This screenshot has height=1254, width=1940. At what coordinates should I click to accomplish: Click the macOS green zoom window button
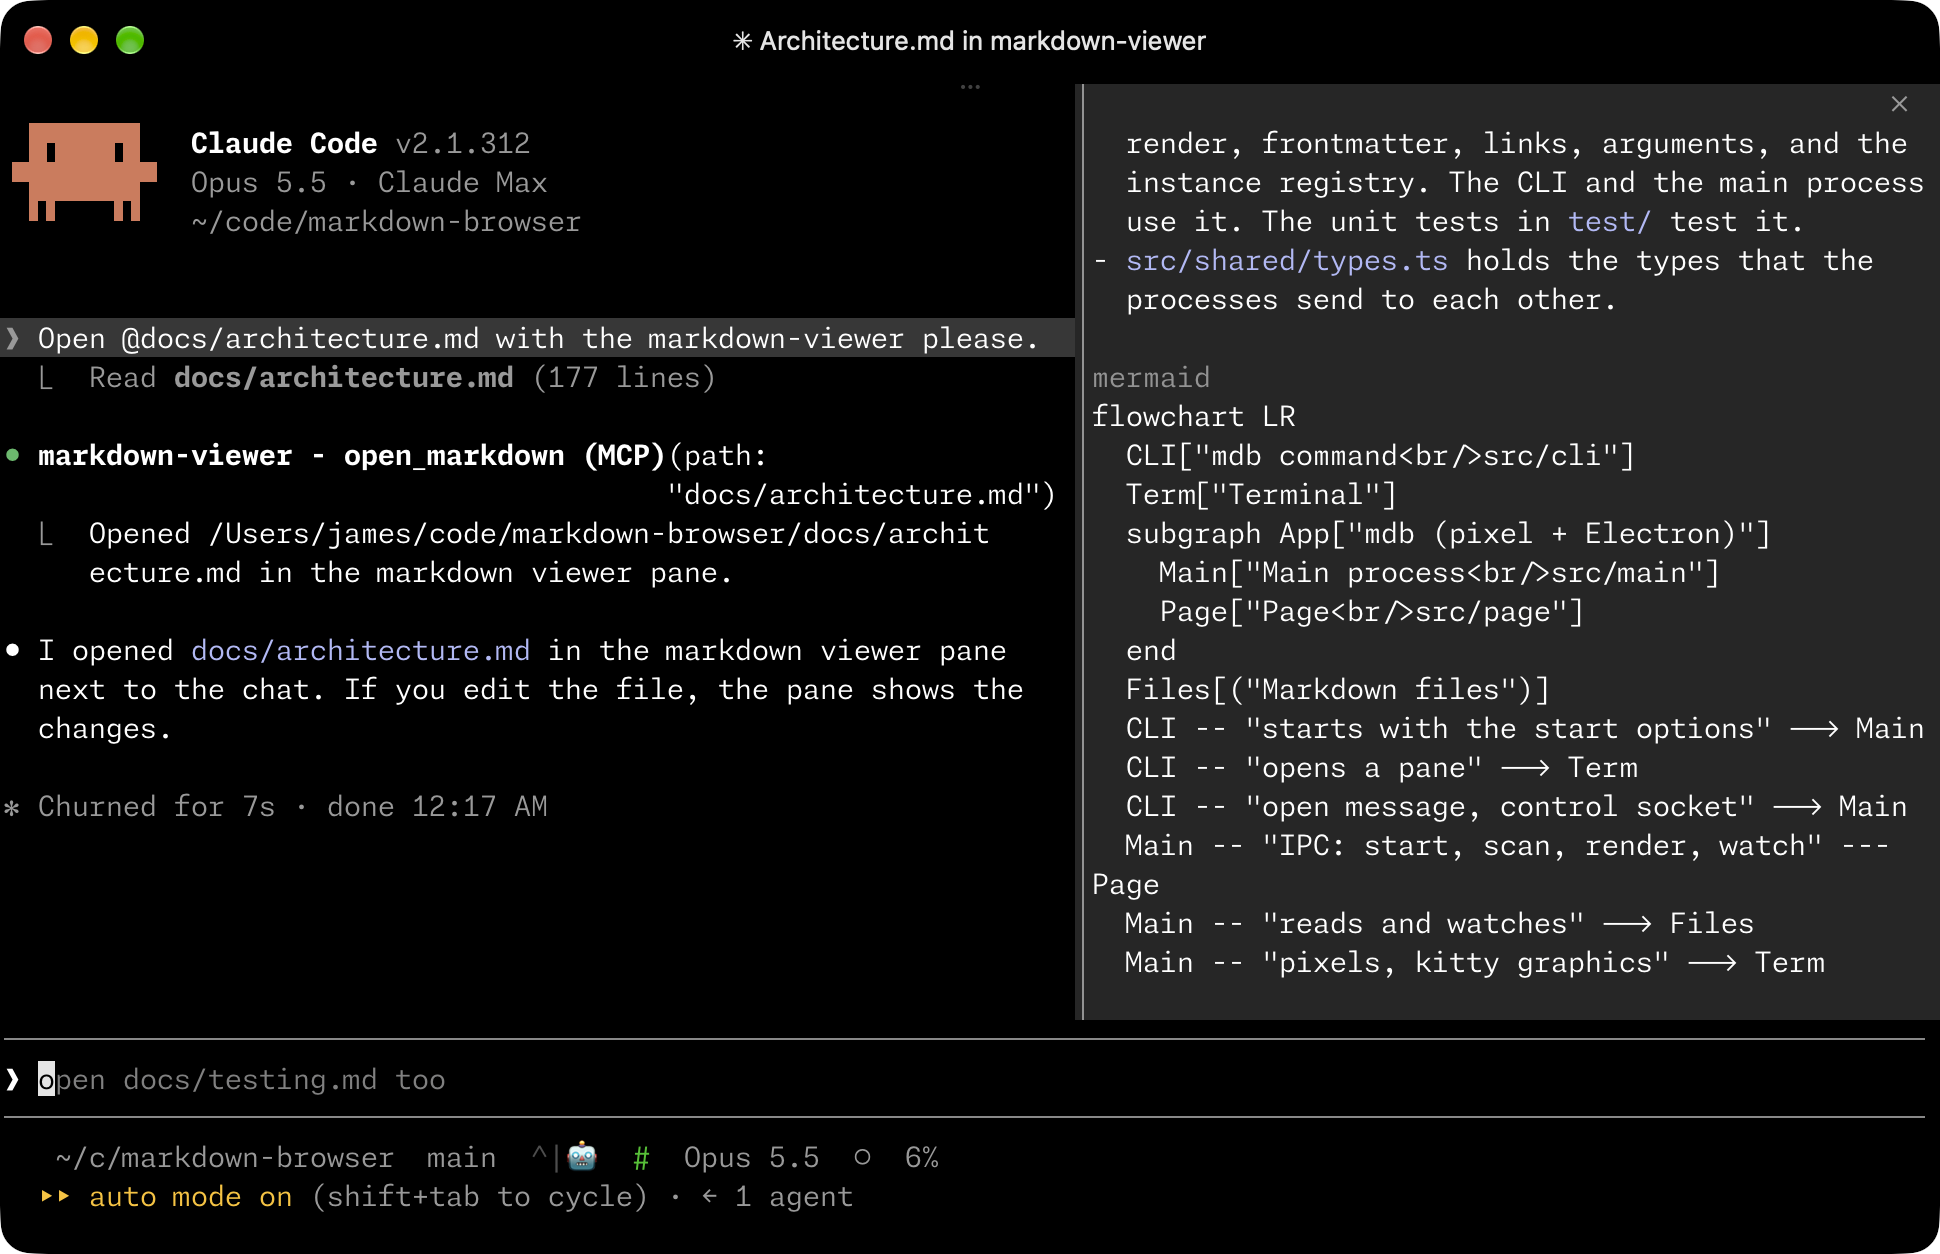point(130,40)
